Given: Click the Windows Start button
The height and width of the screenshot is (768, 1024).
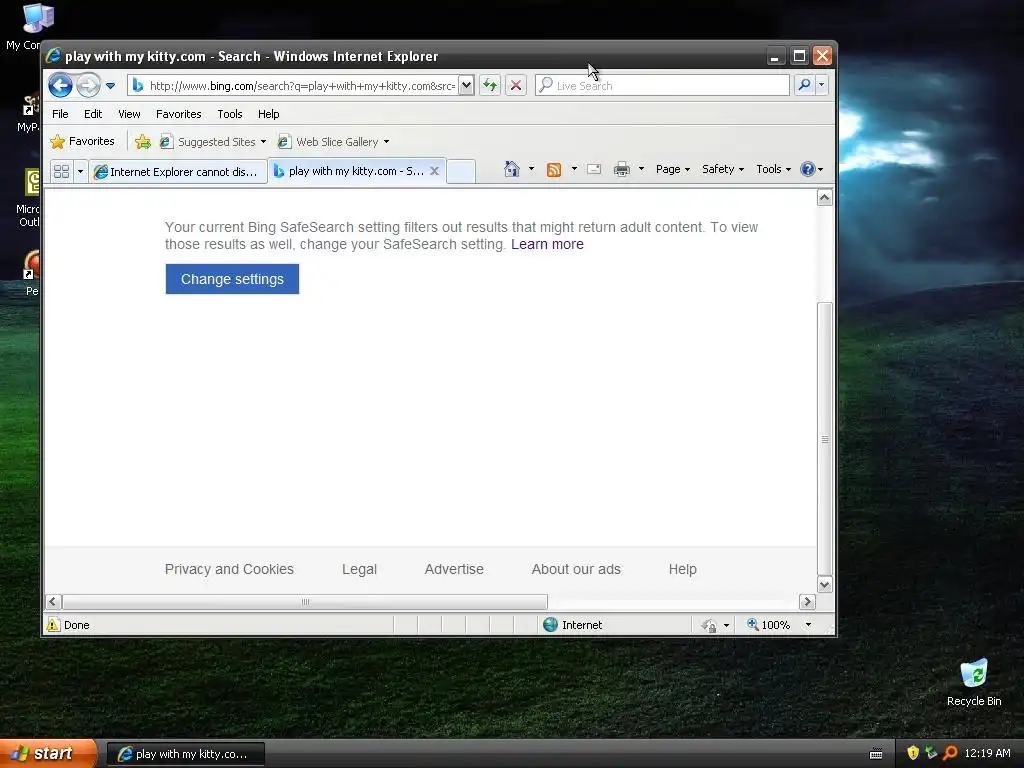Looking at the screenshot, I should pyautogui.click(x=48, y=754).
